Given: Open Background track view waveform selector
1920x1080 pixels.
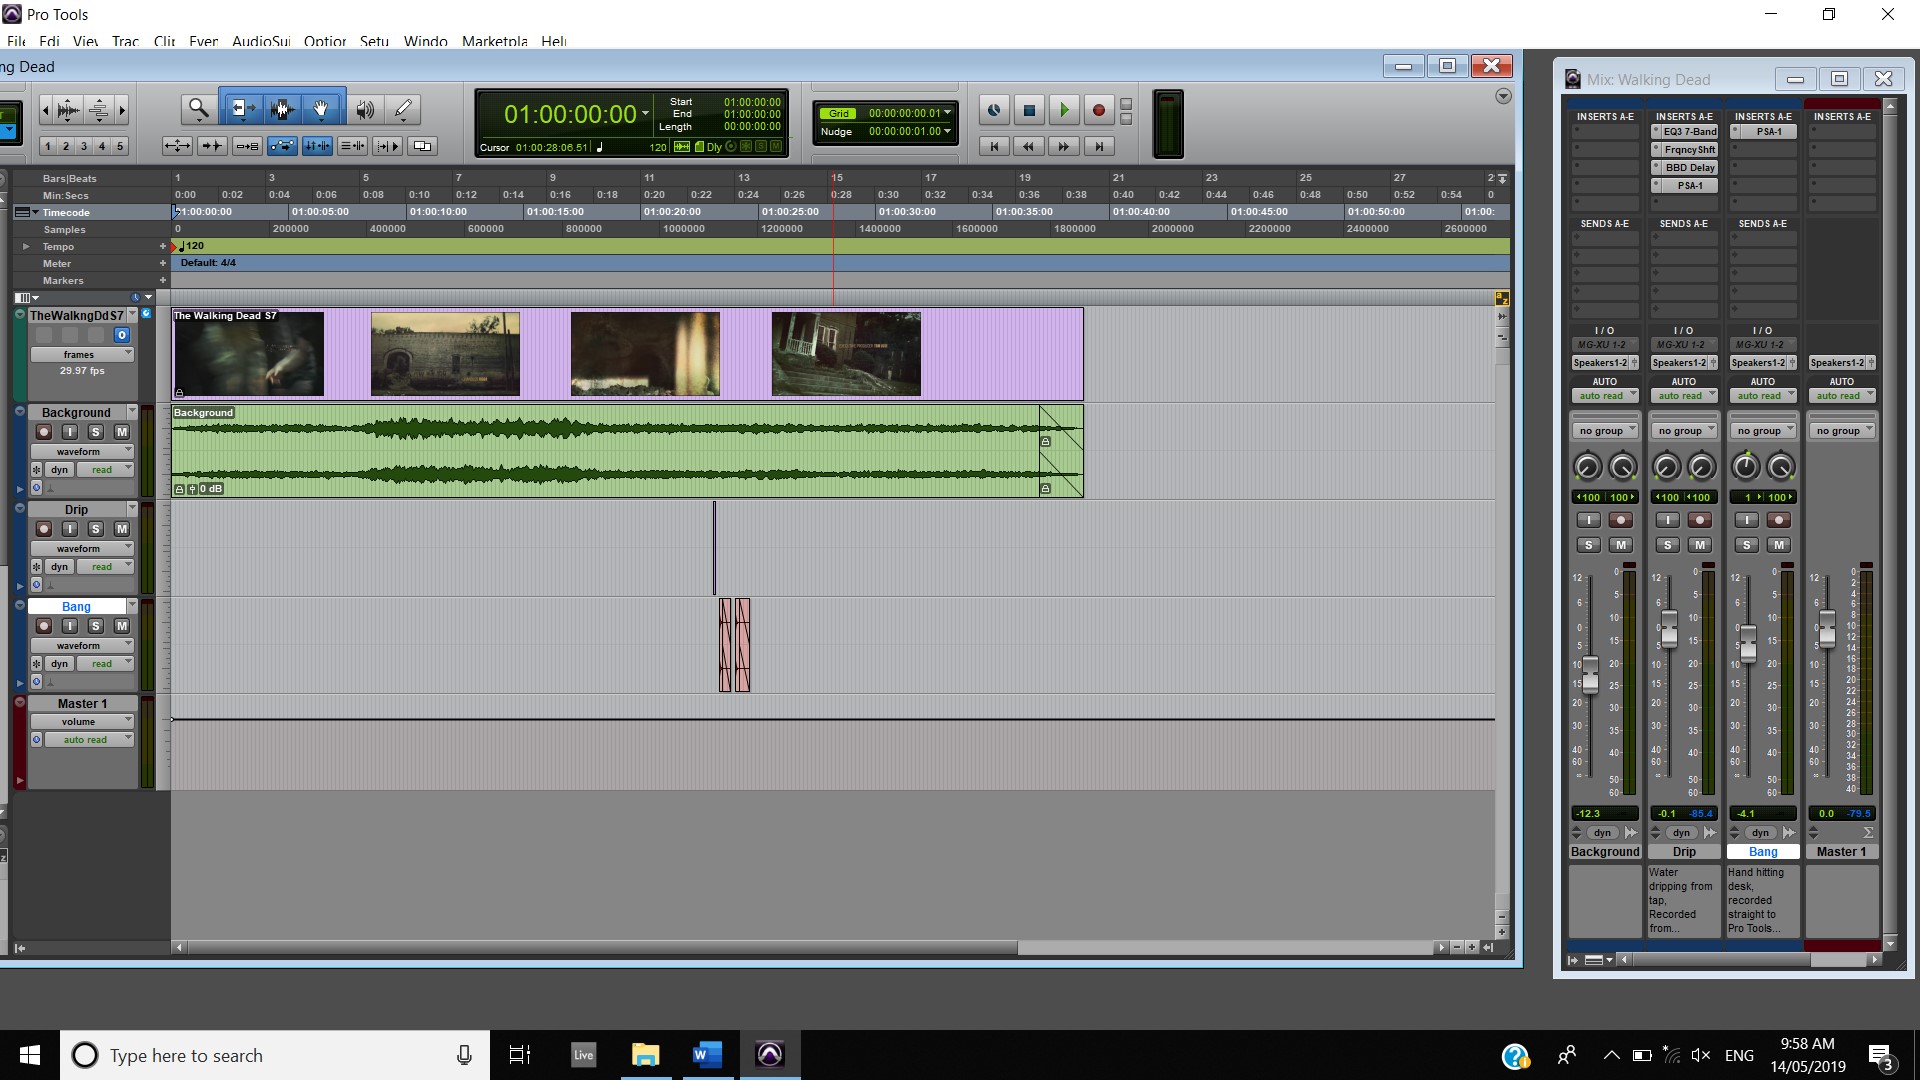Looking at the screenshot, I should pyautogui.click(x=81, y=451).
